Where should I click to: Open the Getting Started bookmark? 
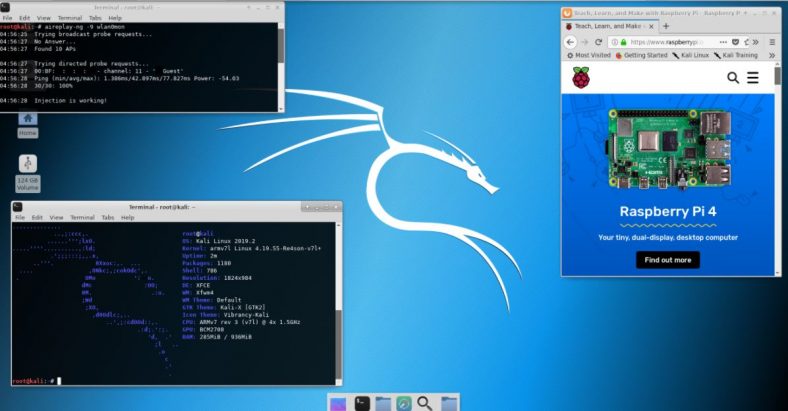641,55
